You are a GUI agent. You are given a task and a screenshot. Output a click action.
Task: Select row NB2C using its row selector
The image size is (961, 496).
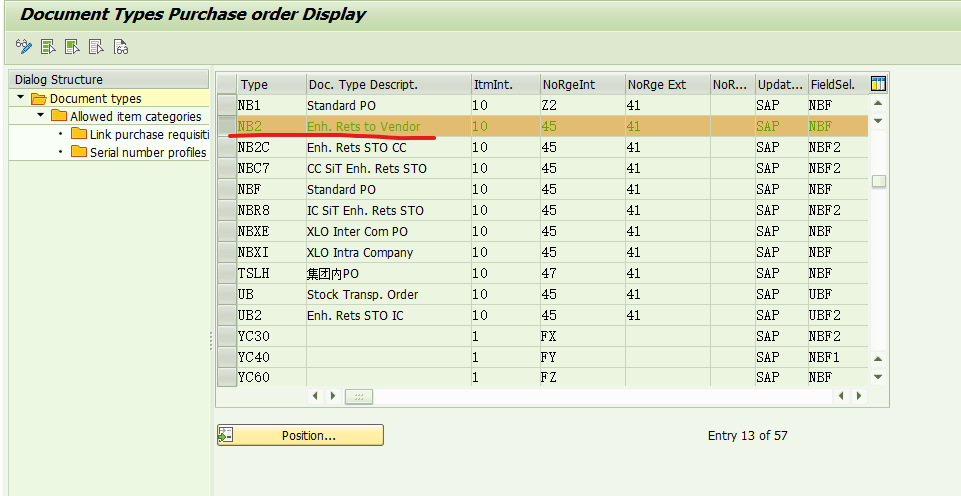(x=227, y=147)
